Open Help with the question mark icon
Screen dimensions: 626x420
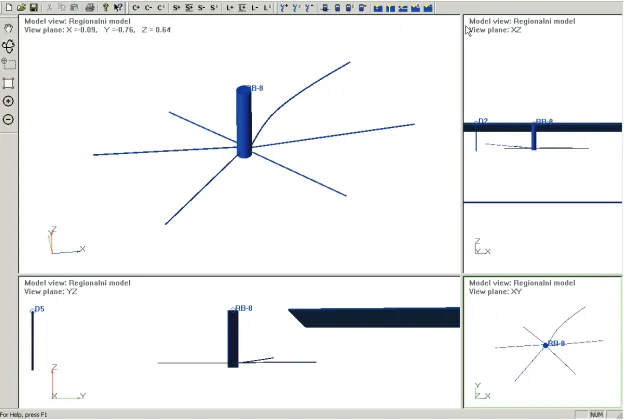[x=105, y=8]
